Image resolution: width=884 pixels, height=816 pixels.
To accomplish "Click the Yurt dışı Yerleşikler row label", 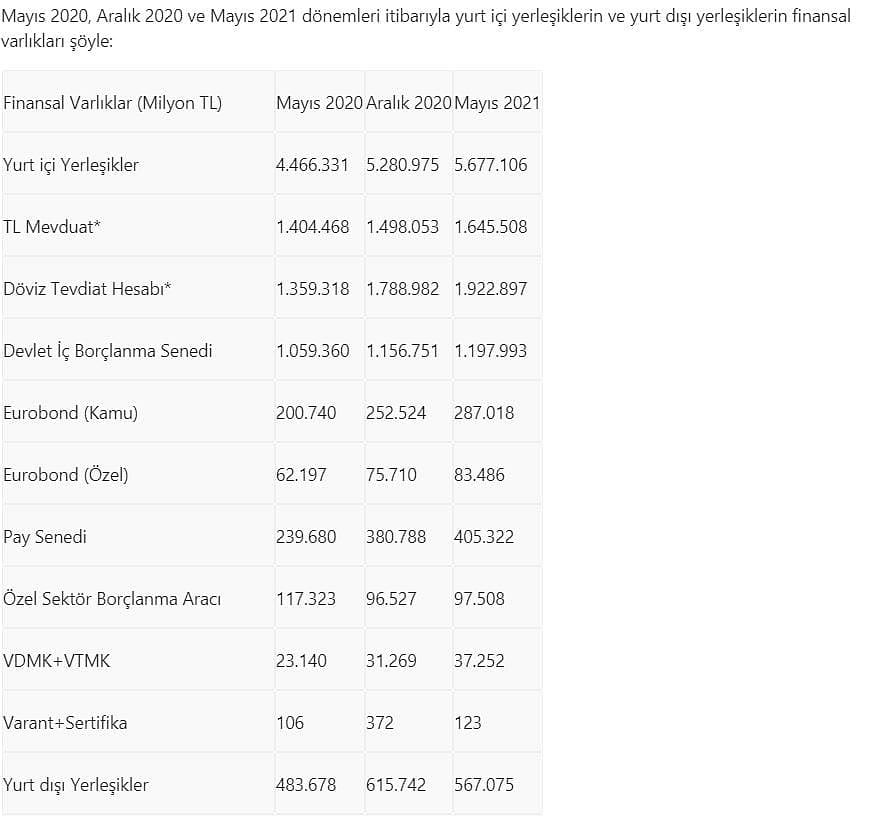I will (76, 784).
